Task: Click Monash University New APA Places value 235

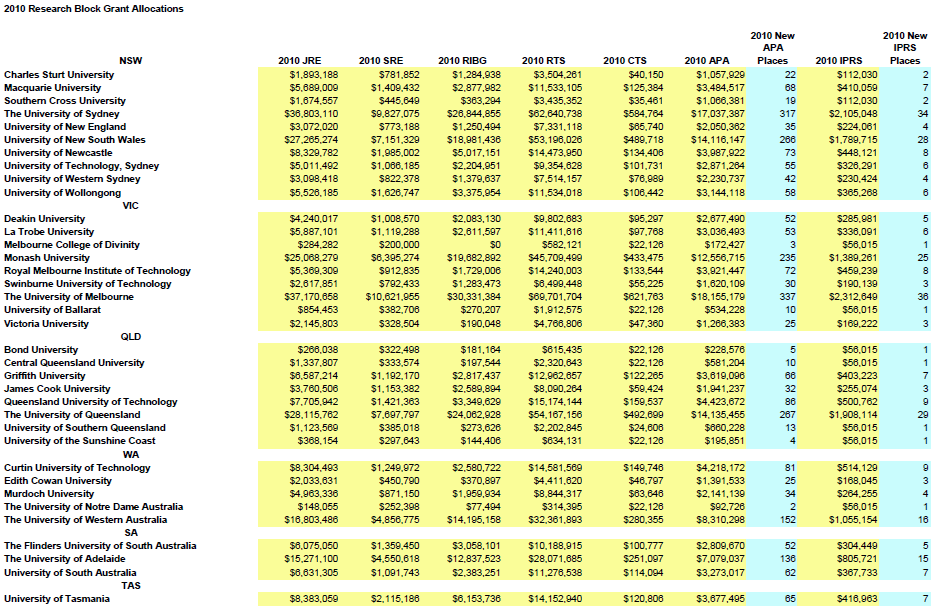Action: pos(787,258)
